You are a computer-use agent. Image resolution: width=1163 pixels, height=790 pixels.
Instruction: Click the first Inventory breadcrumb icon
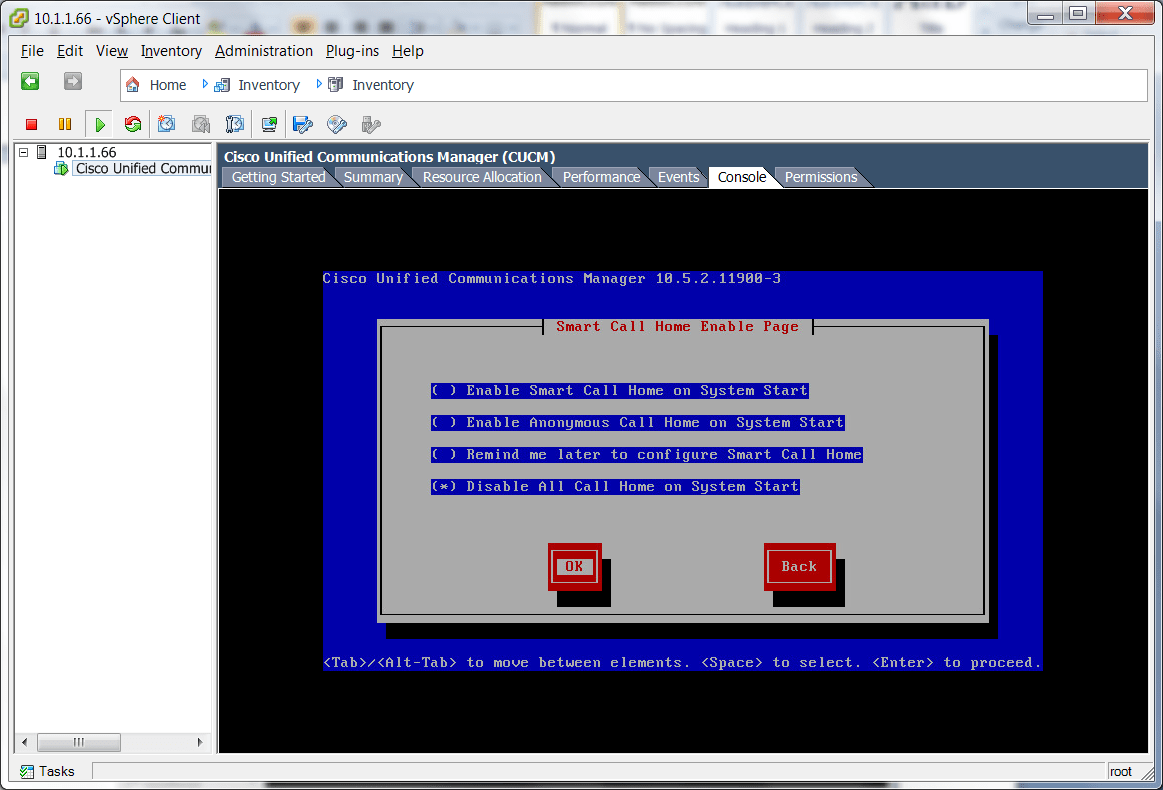coord(222,85)
